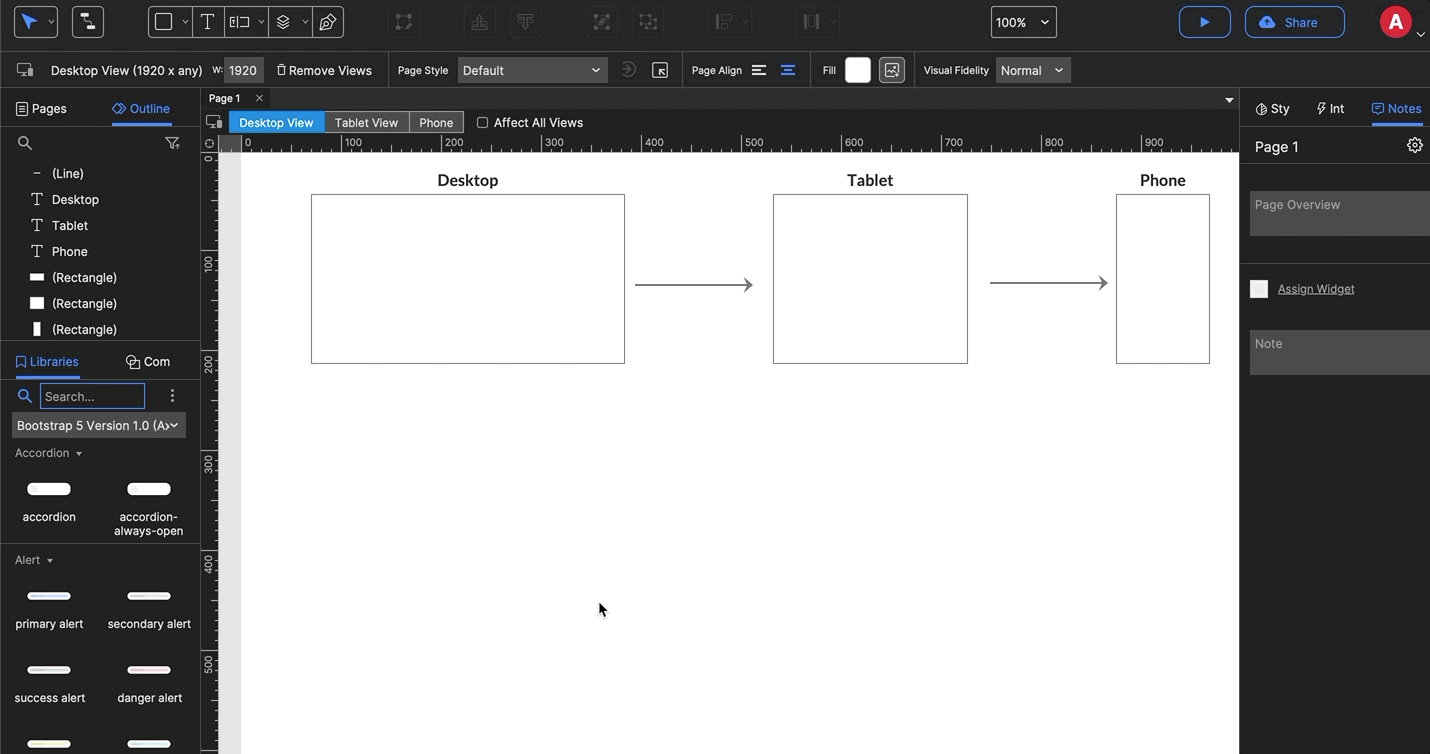
Task: Click the Share button
Action: point(1294,21)
